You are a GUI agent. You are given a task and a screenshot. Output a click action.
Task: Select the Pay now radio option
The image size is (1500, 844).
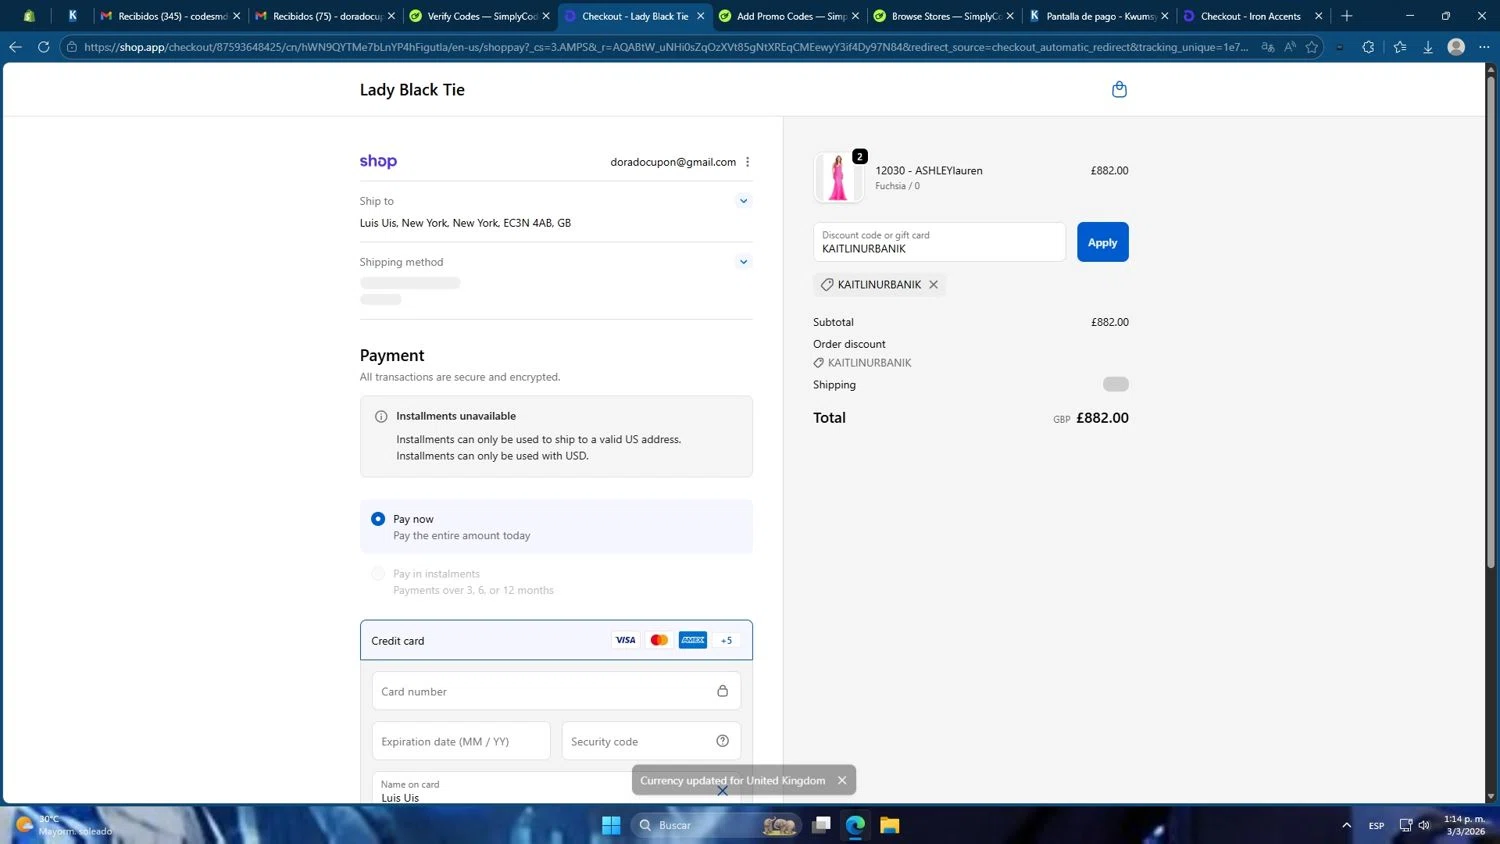[378, 519]
